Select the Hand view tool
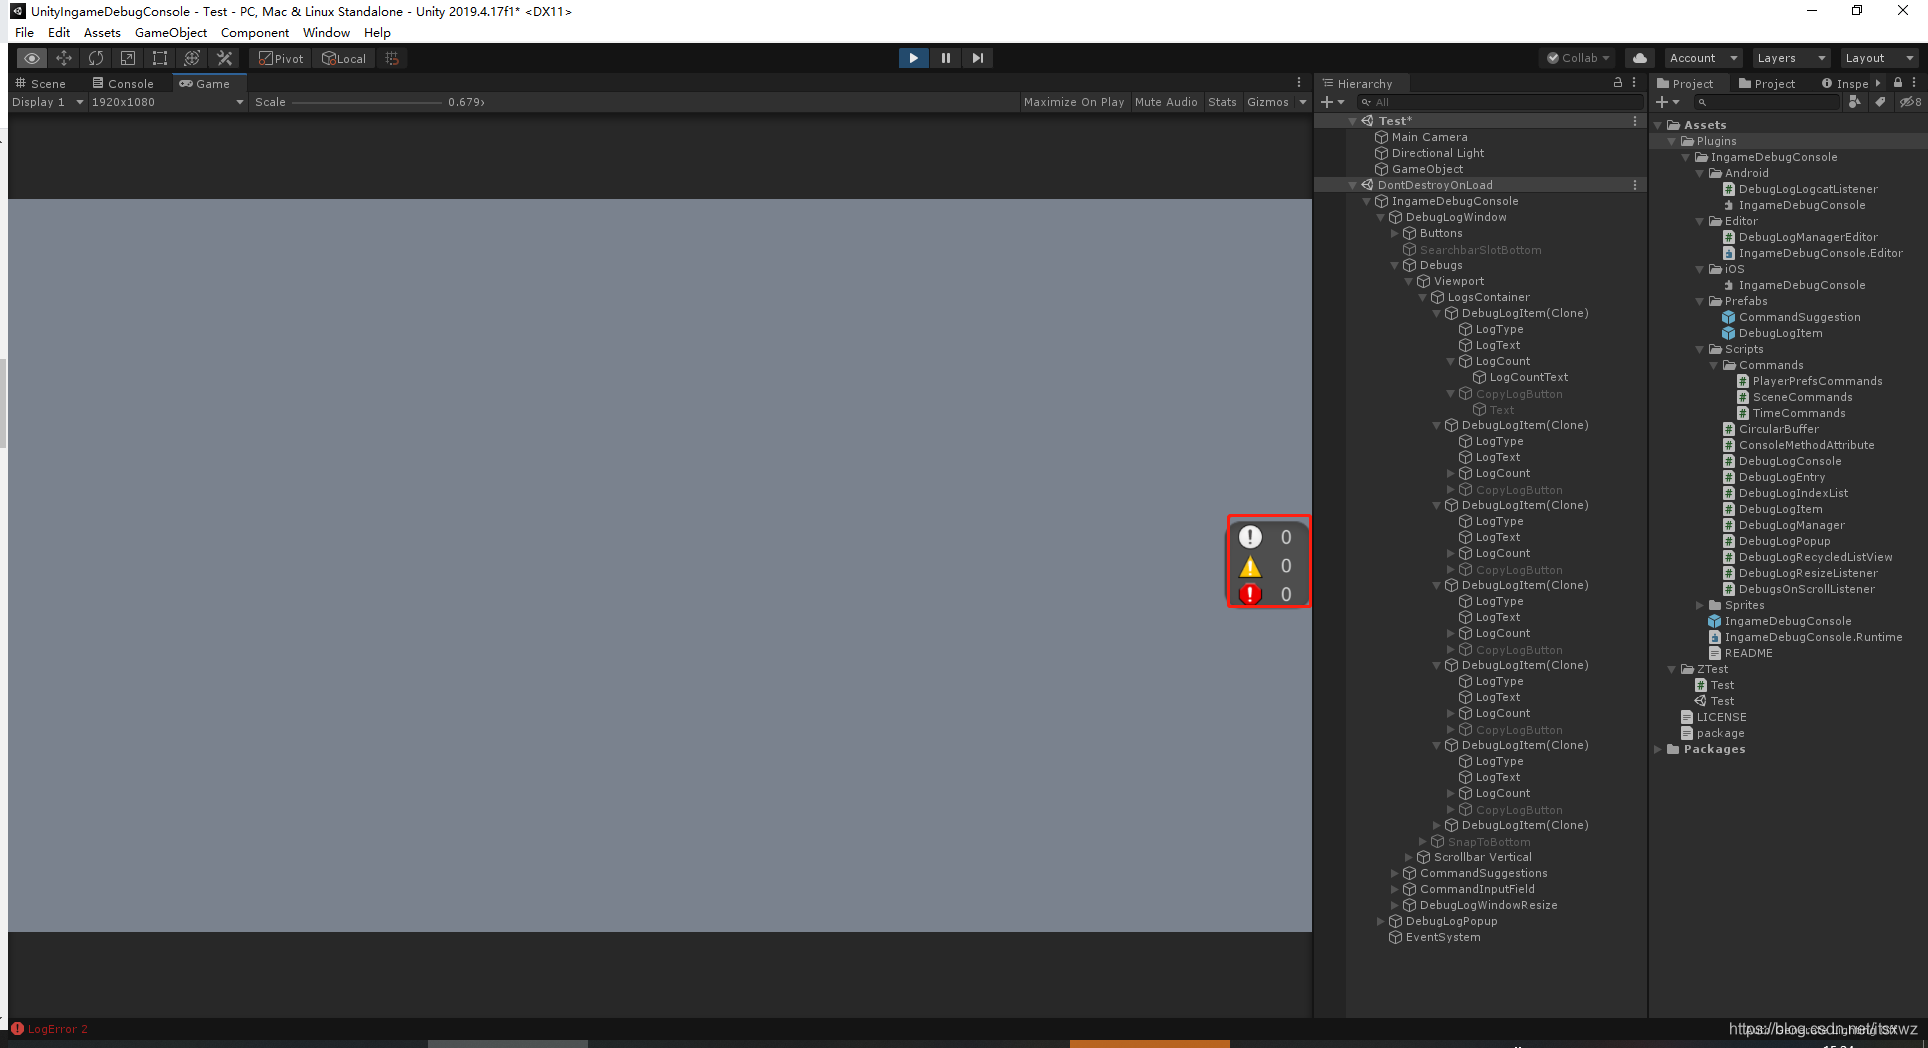The width and height of the screenshot is (1928, 1048). 32,58
